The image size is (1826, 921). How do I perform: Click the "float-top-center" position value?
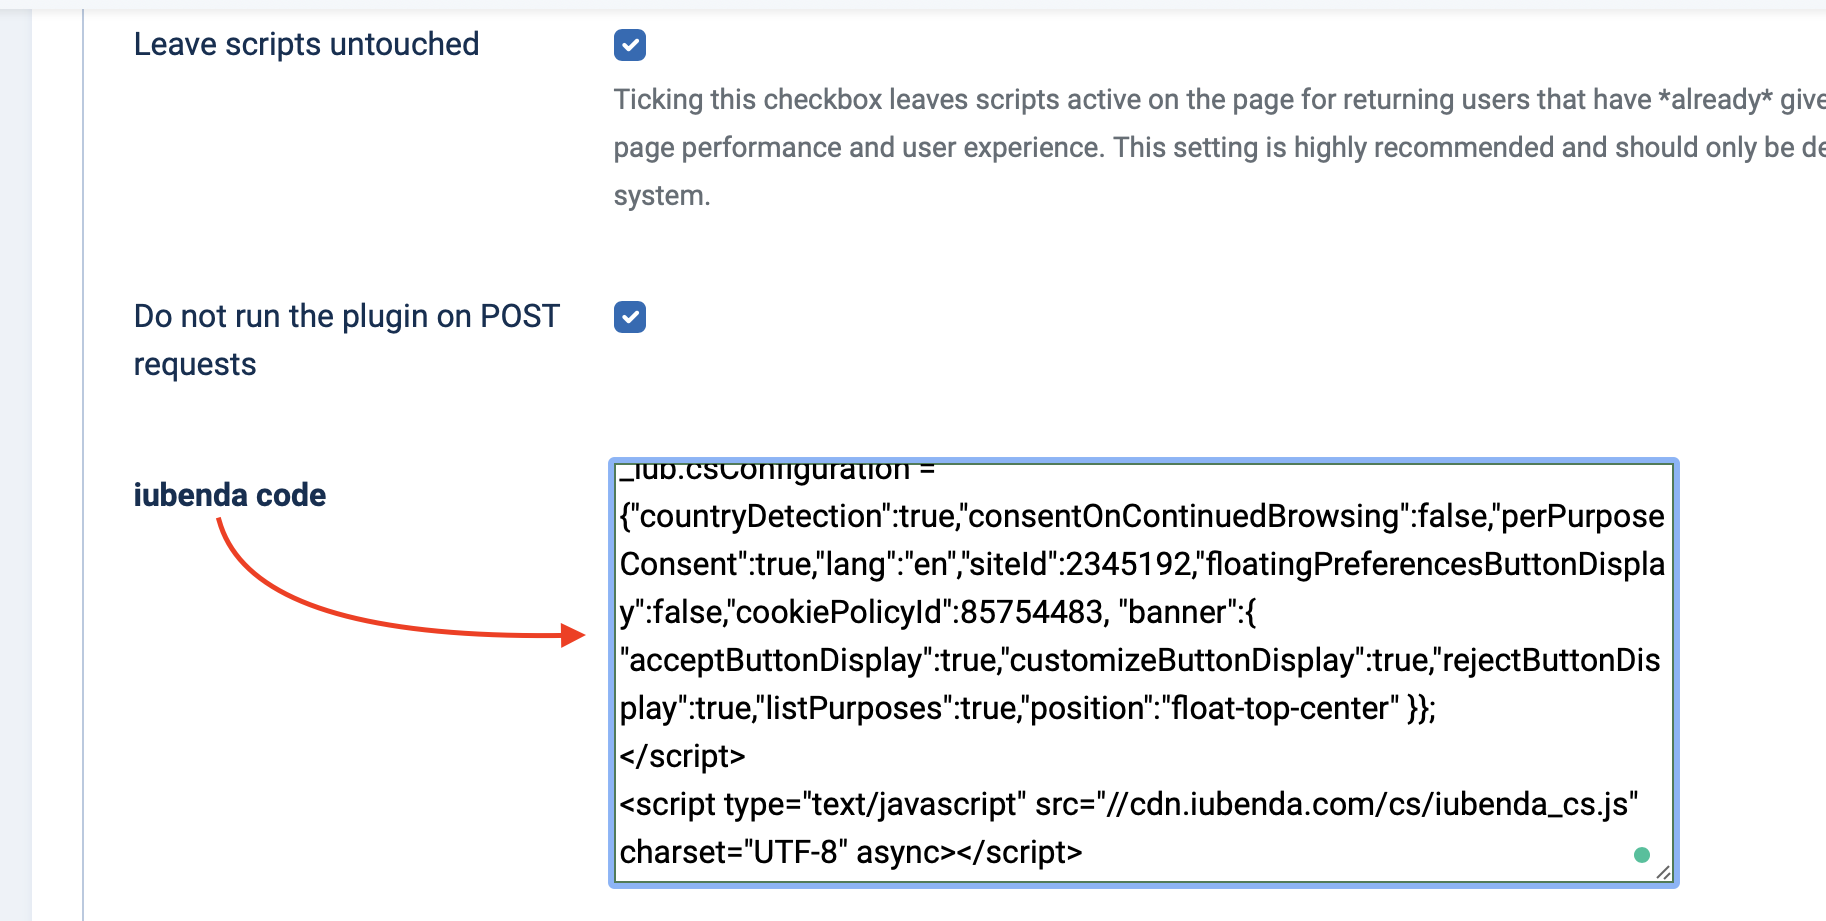[1280, 709]
